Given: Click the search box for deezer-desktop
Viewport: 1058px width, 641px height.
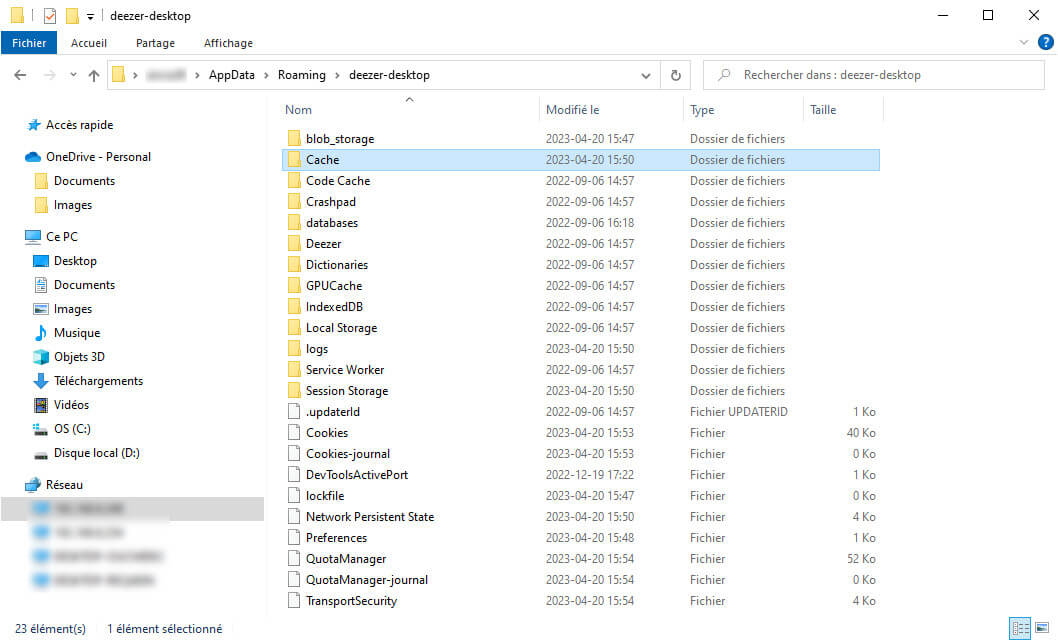Looking at the screenshot, I should coord(873,75).
